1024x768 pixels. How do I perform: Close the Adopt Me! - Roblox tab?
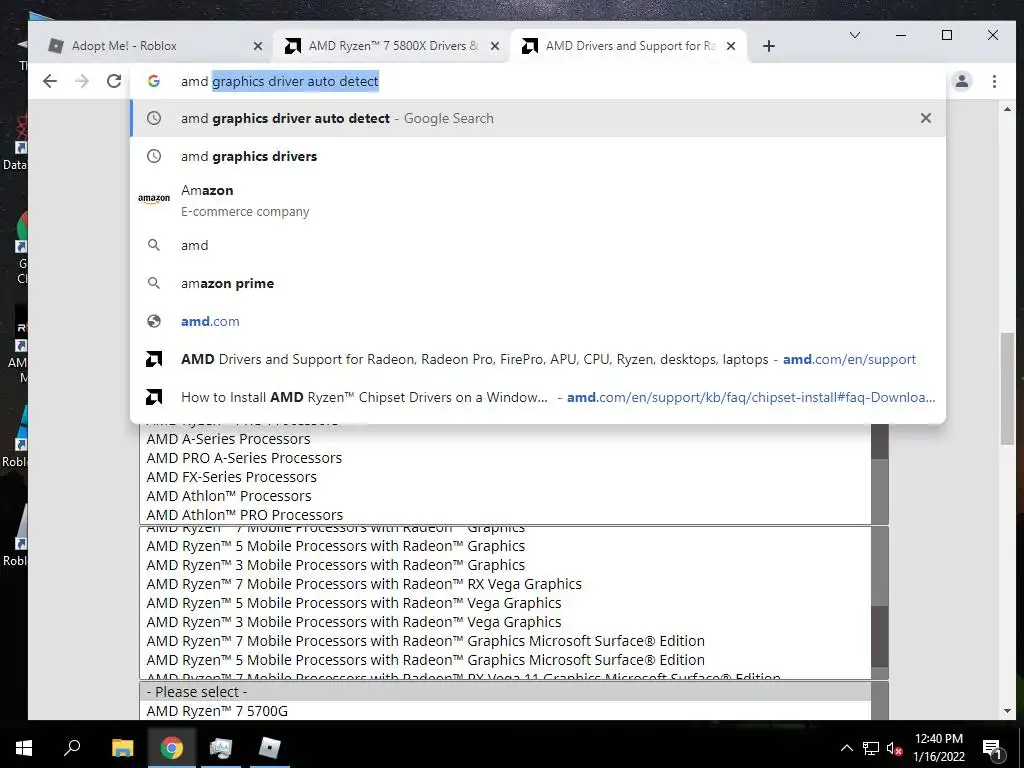(x=258, y=46)
